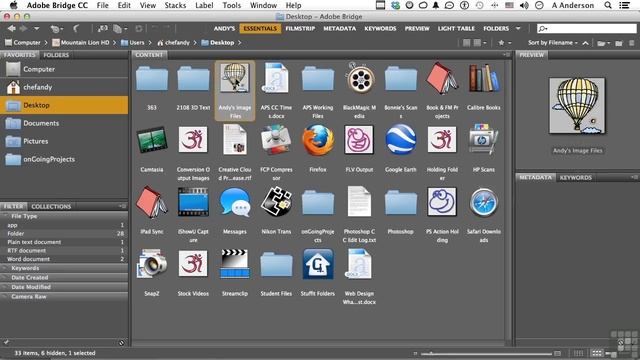This screenshot has width=640, height=360.
Task: Click the Return to Photoshop boomerang icon
Action: tap(76, 29)
